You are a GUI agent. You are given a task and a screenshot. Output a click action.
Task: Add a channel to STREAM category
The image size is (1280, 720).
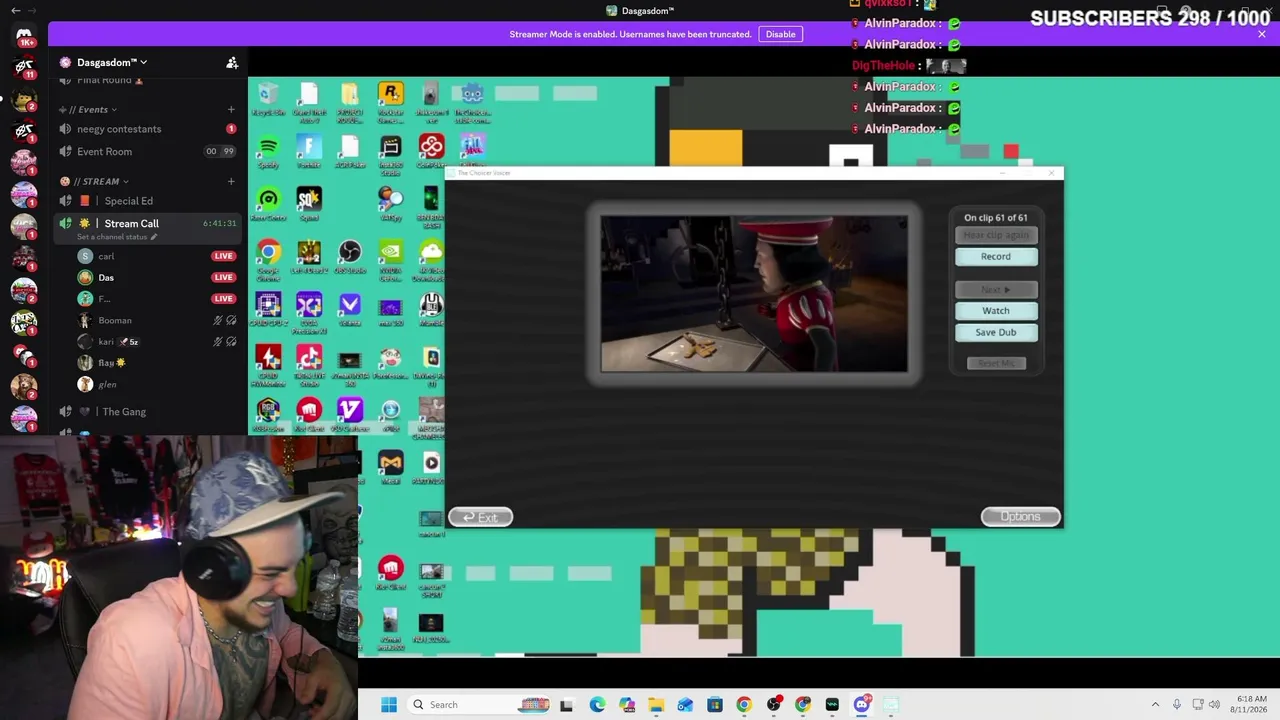point(231,181)
